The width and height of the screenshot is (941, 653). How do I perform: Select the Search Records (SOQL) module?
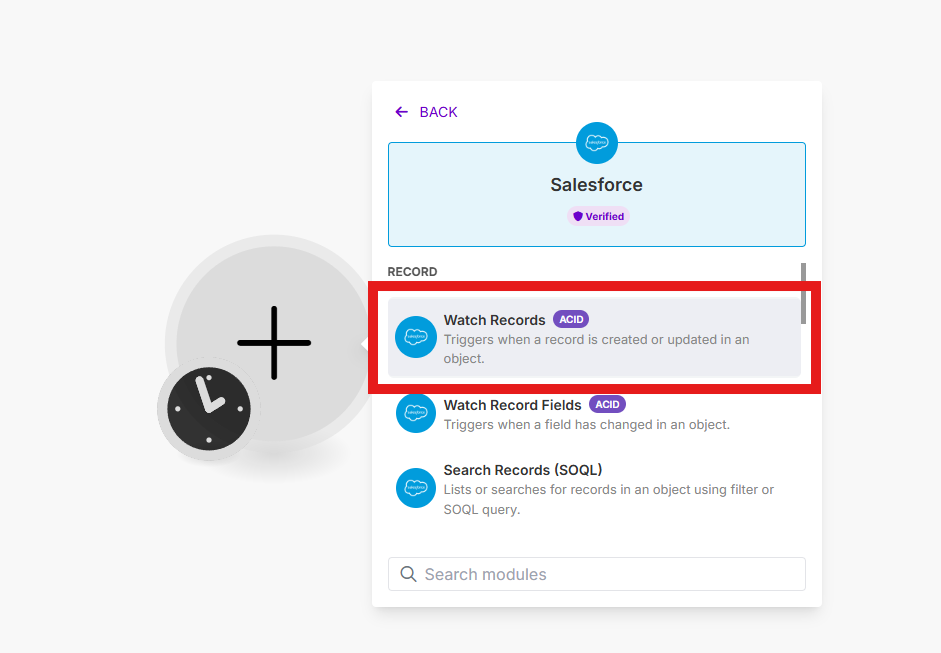click(x=594, y=489)
